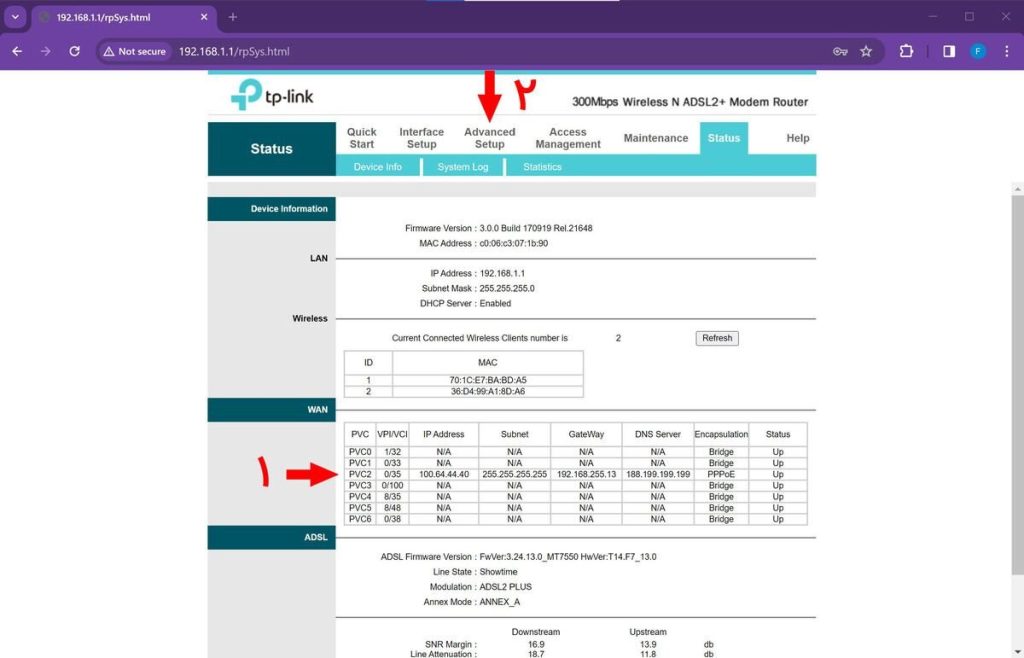
Task: Click the PVC0 row label
Action: pyautogui.click(x=360, y=452)
